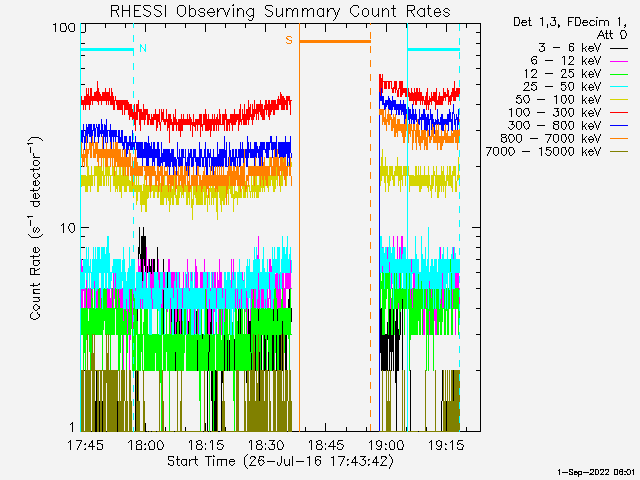This screenshot has width=640, height=480.
Task: Click the olive line swatch for 7000 - 15000 keV
Action: coord(619,152)
